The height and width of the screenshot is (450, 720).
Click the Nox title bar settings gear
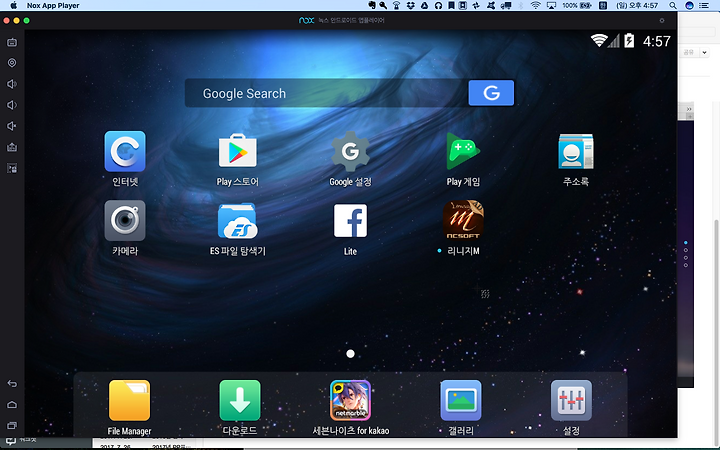(x=662, y=21)
